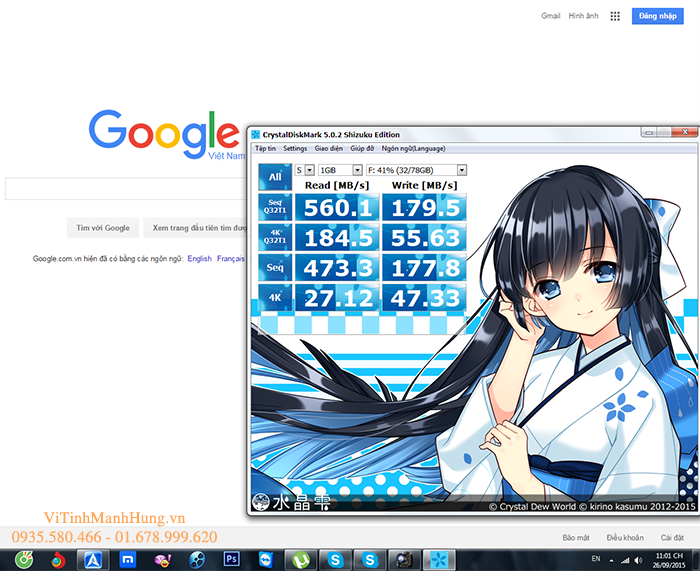Viewport: 700px width, 571px height.
Task: Click the Seq read value 473.3
Action: (338, 267)
